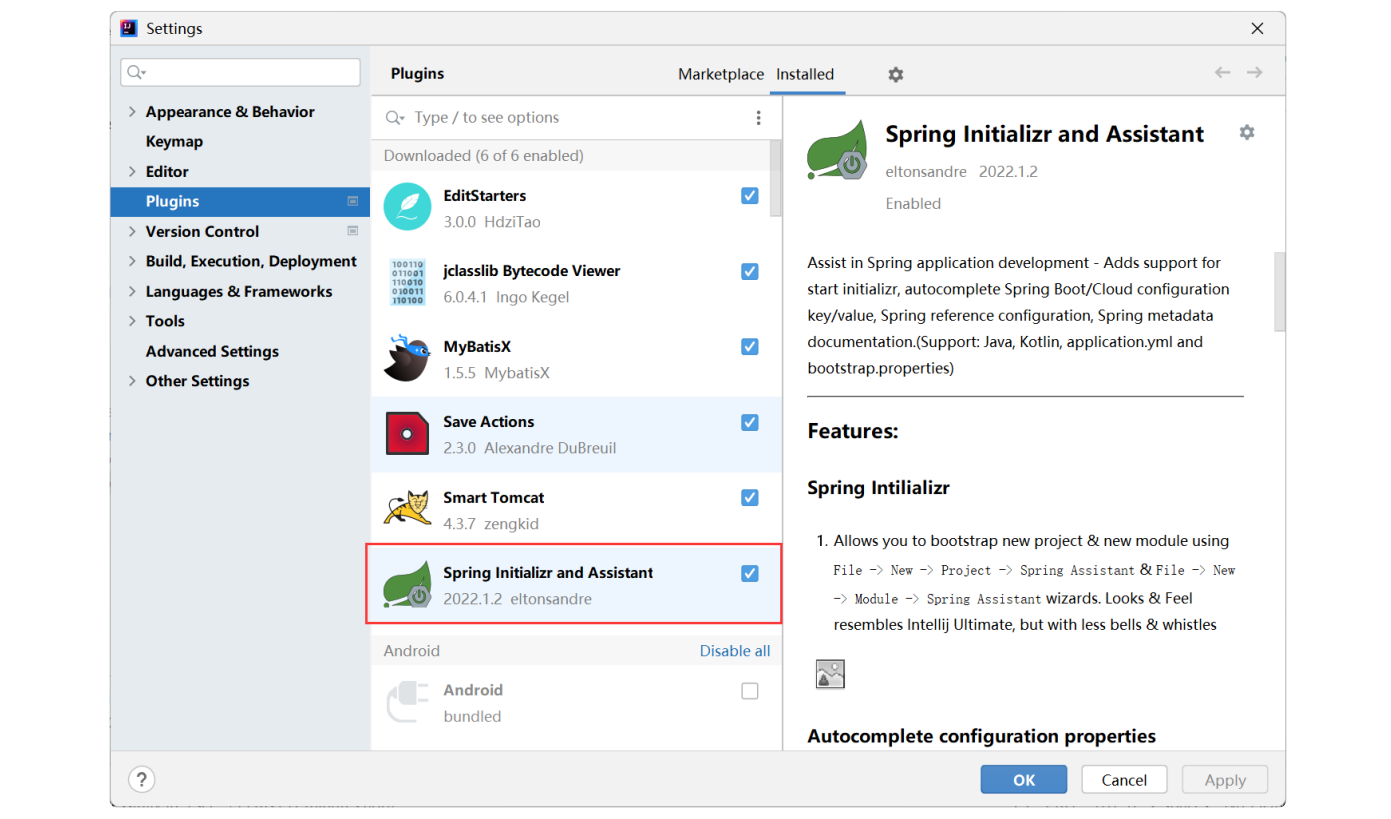The width and height of the screenshot is (1391, 819).
Task: Open the Keymap settings page
Action: [x=174, y=142]
